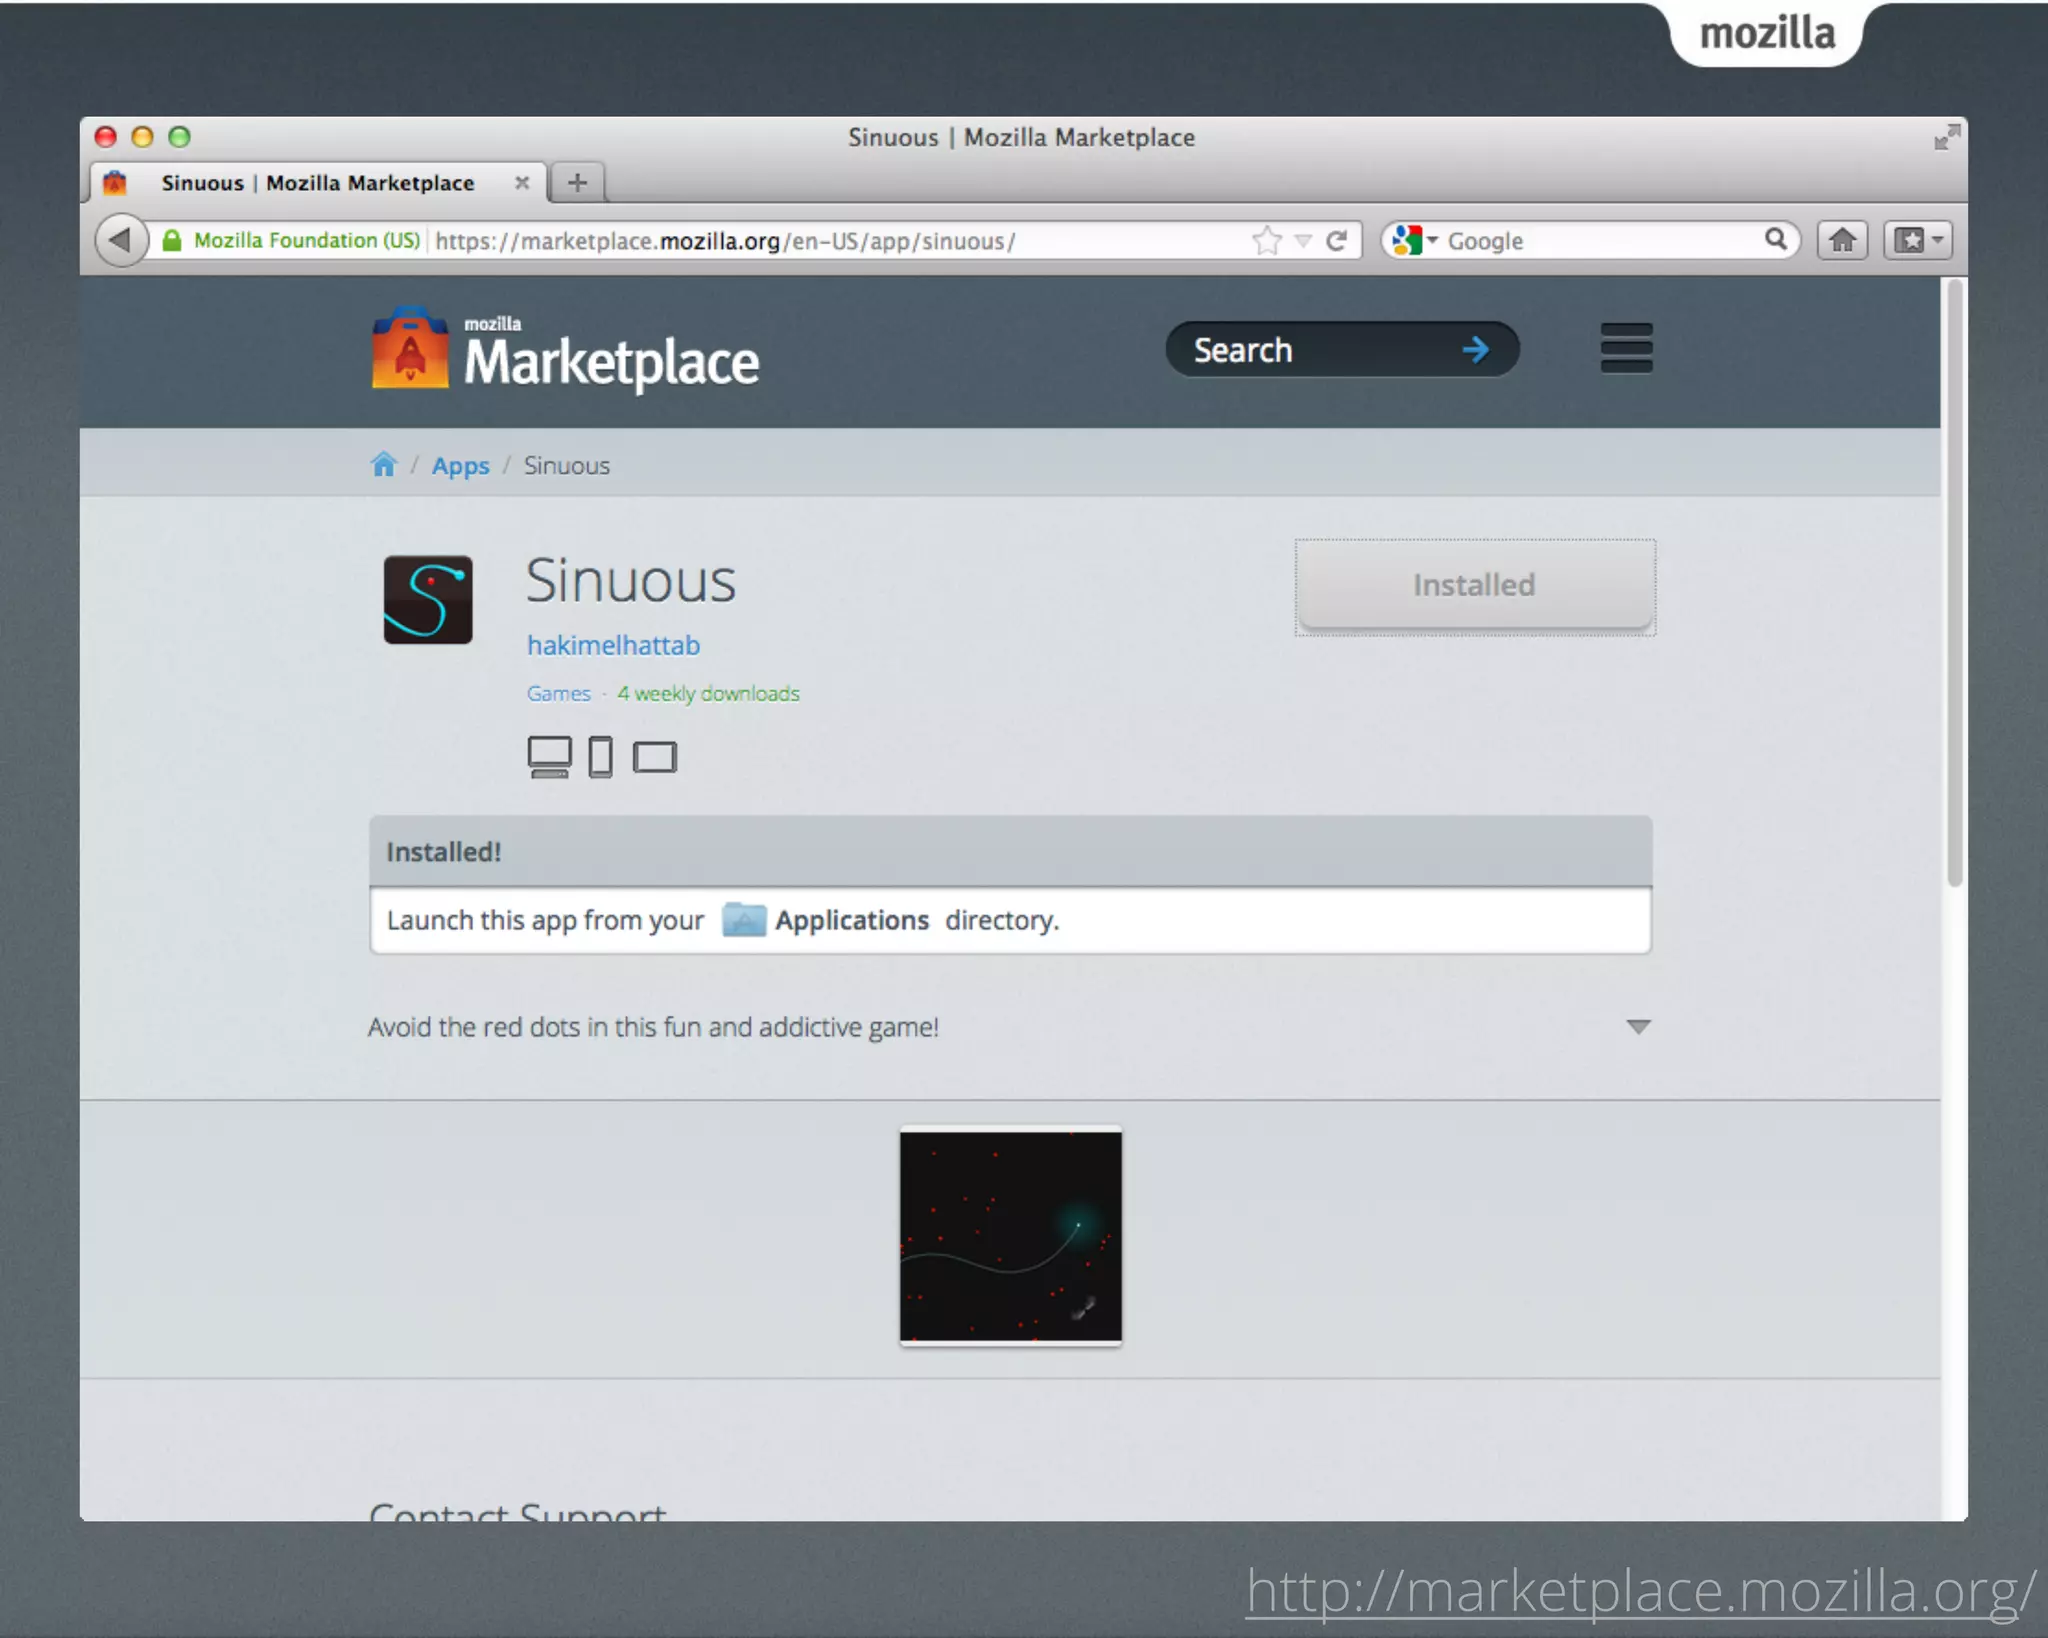
Task: Select the Sinuous | Mozilla Marketplace tab
Action: pos(319,183)
